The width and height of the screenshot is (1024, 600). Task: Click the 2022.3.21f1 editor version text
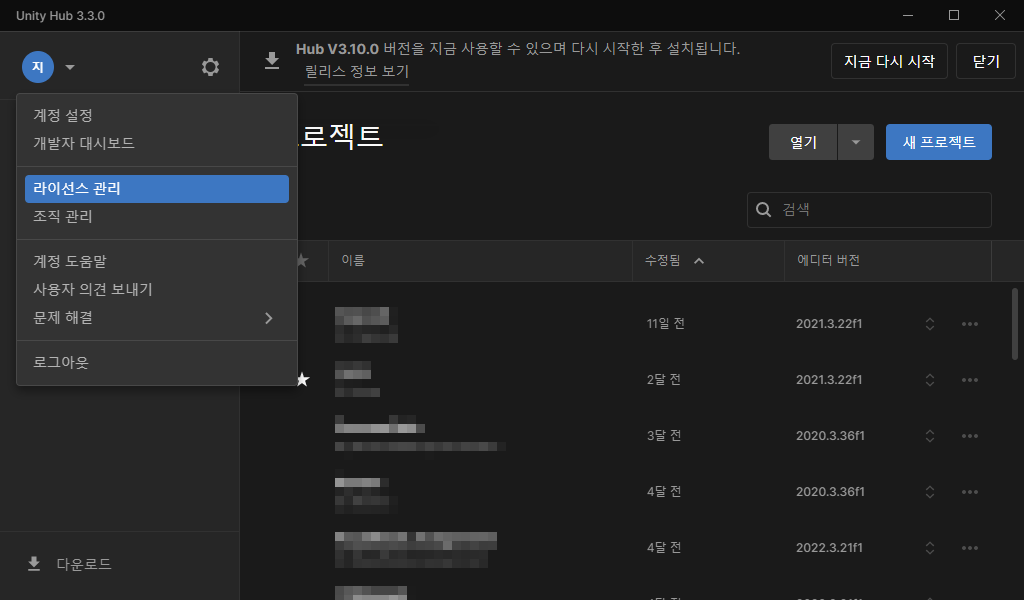(829, 548)
